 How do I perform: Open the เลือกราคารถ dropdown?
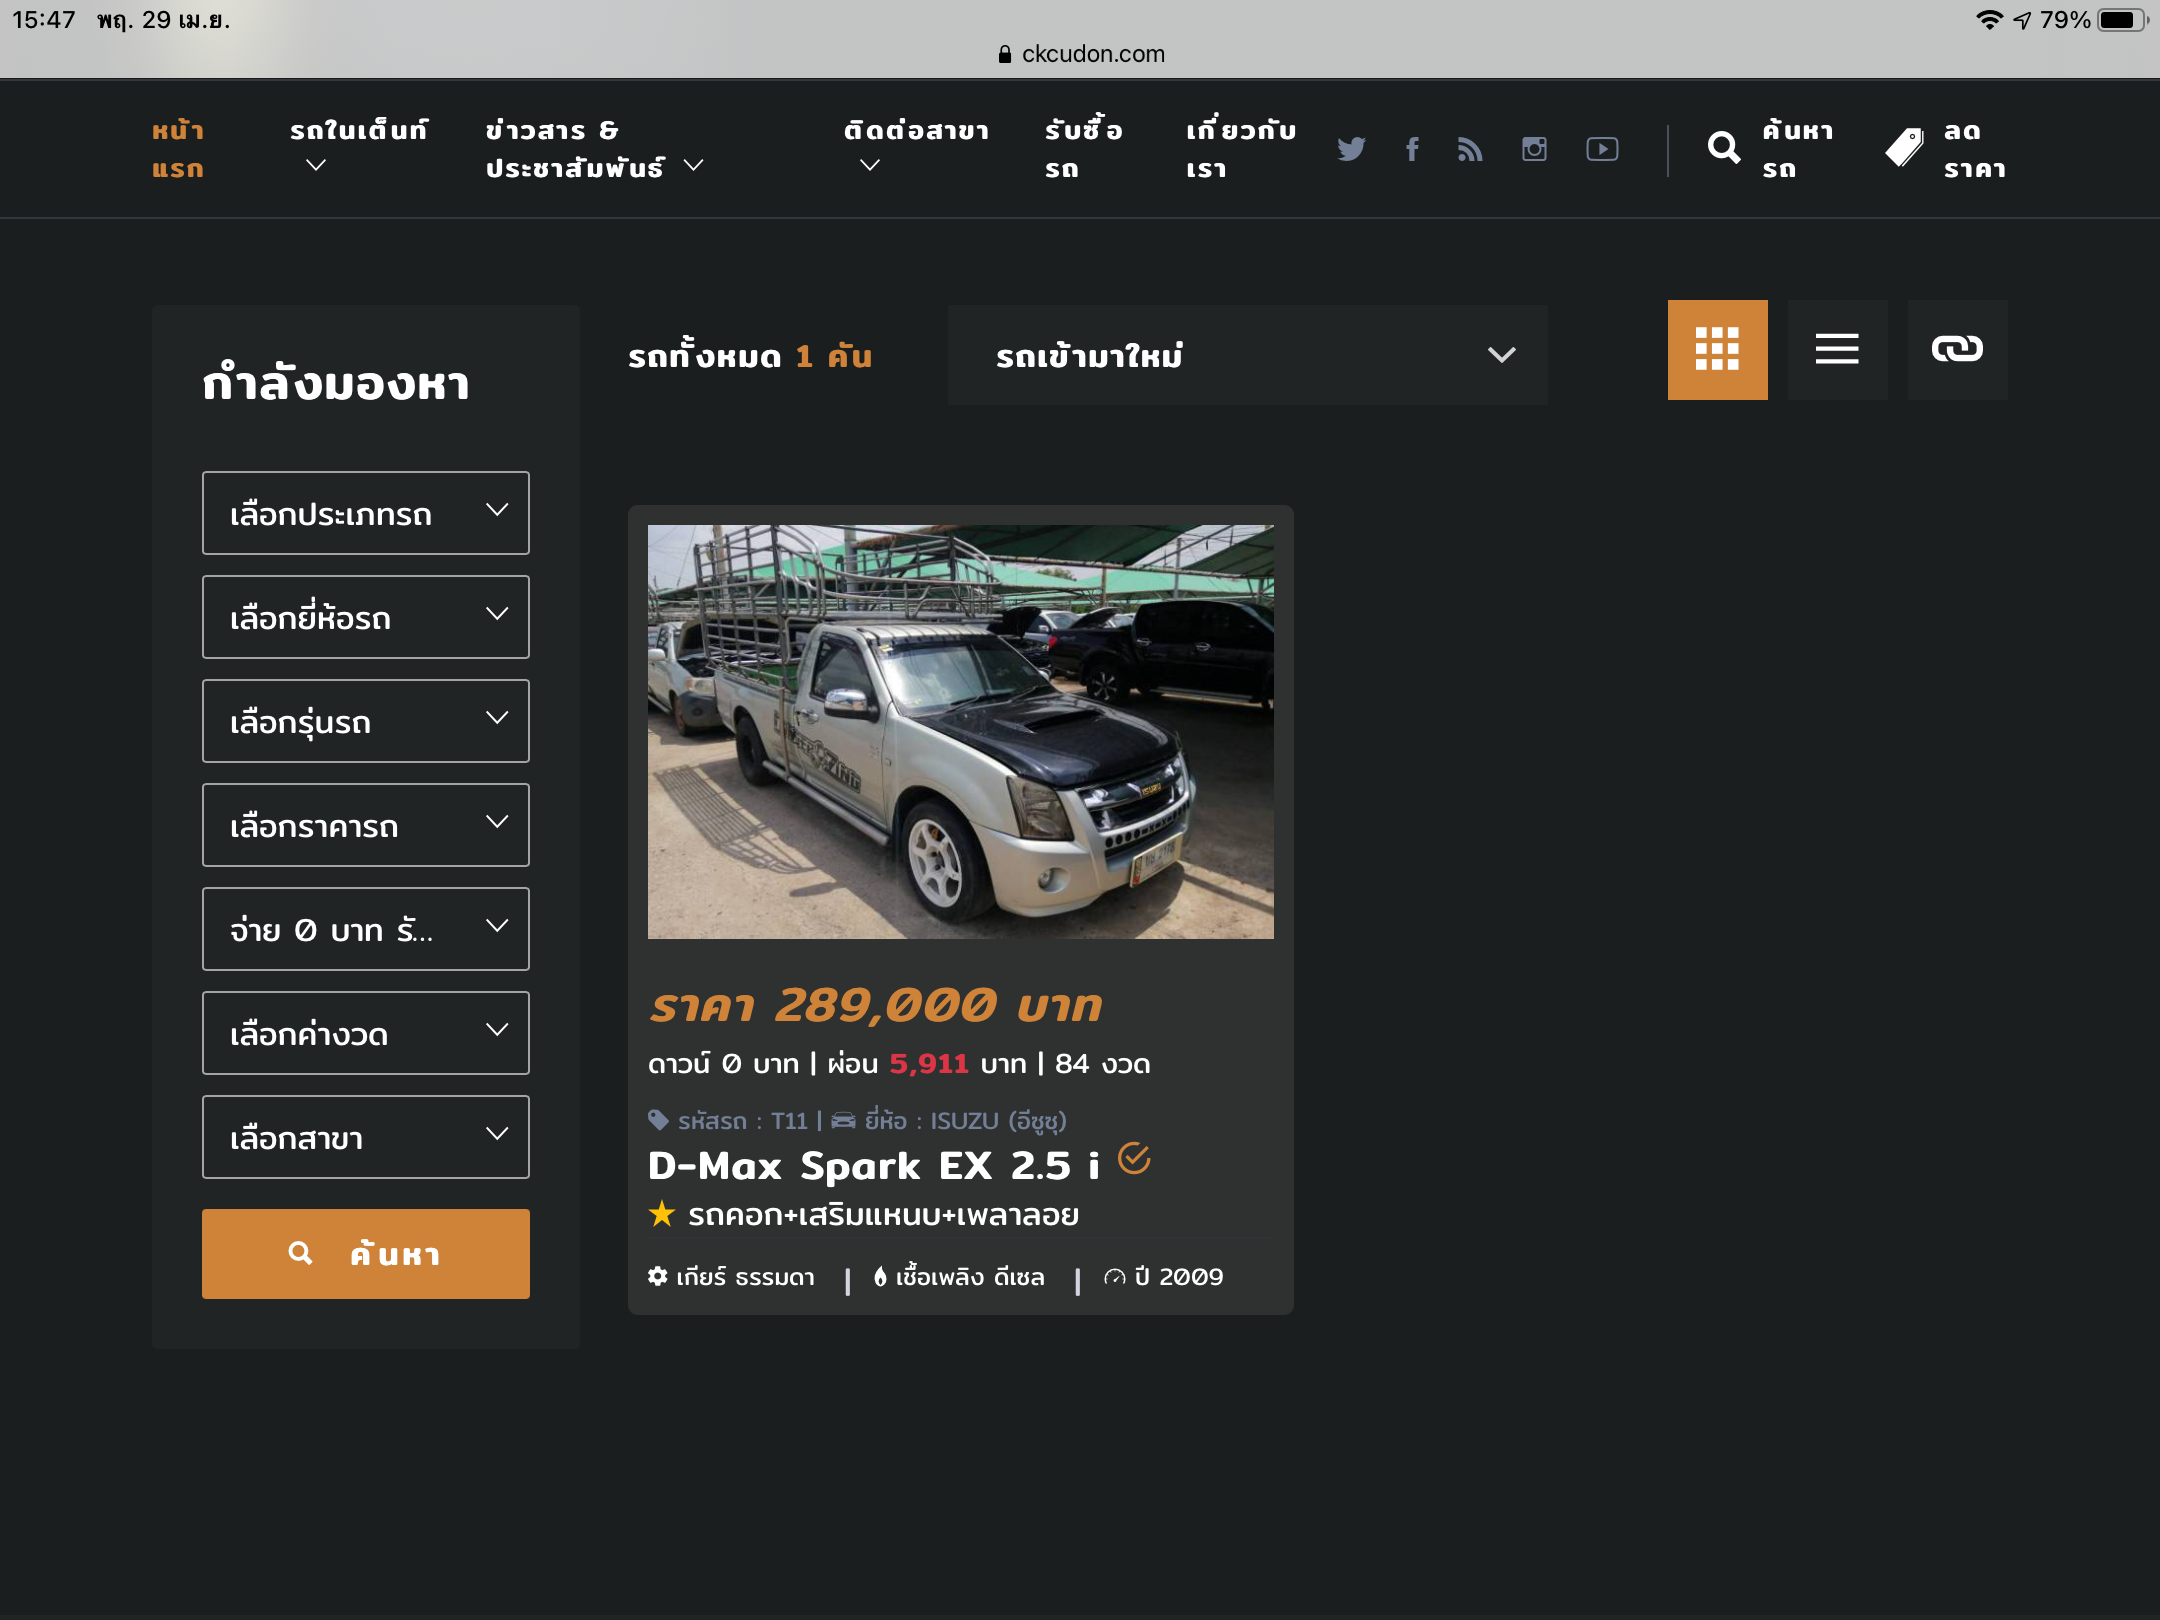(x=366, y=825)
